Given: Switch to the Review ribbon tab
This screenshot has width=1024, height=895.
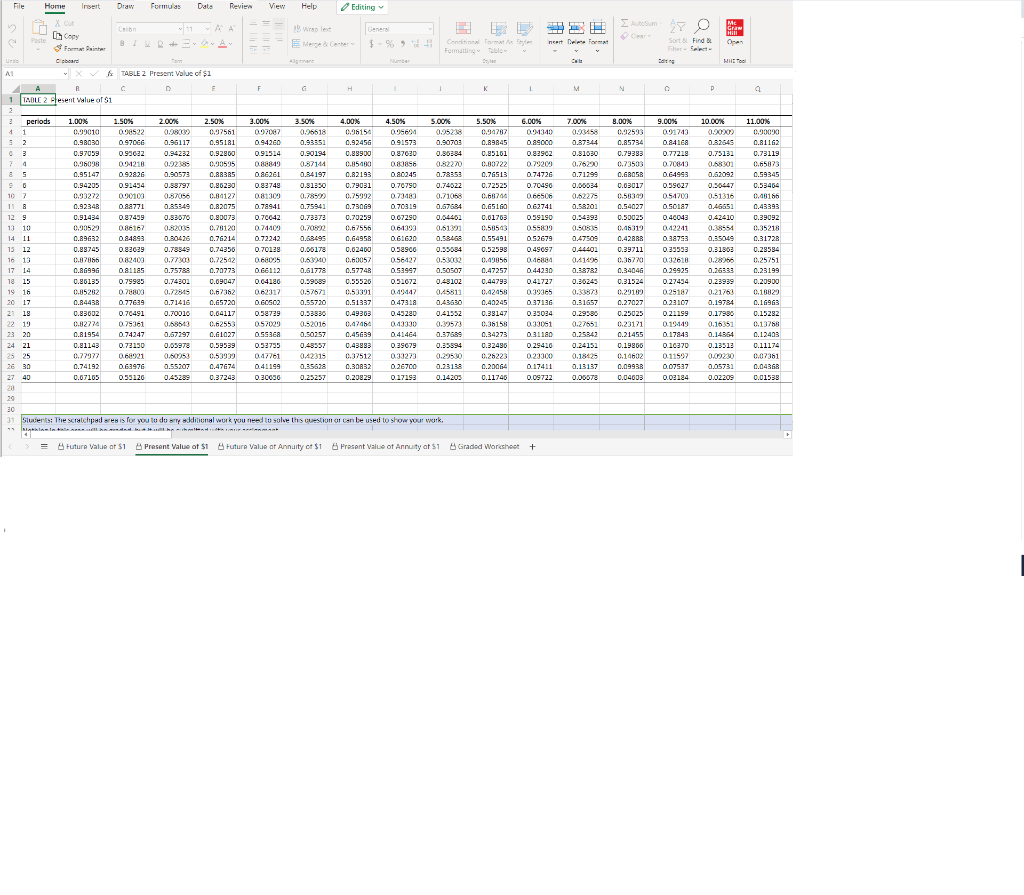Looking at the screenshot, I should coord(240,7).
